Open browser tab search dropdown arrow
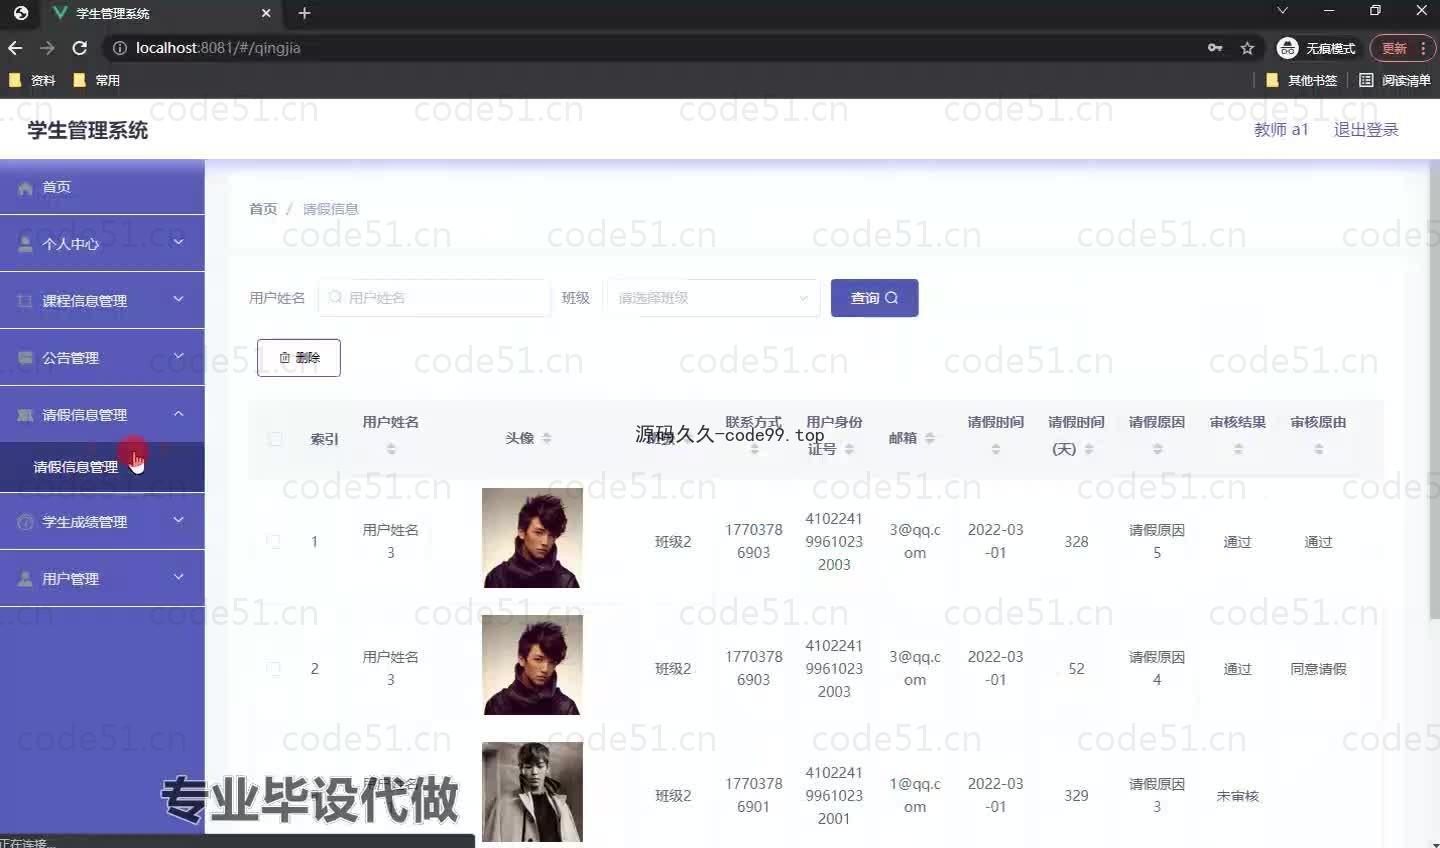Image resolution: width=1440 pixels, height=848 pixels. pyautogui.click(x=1282, y=10)
